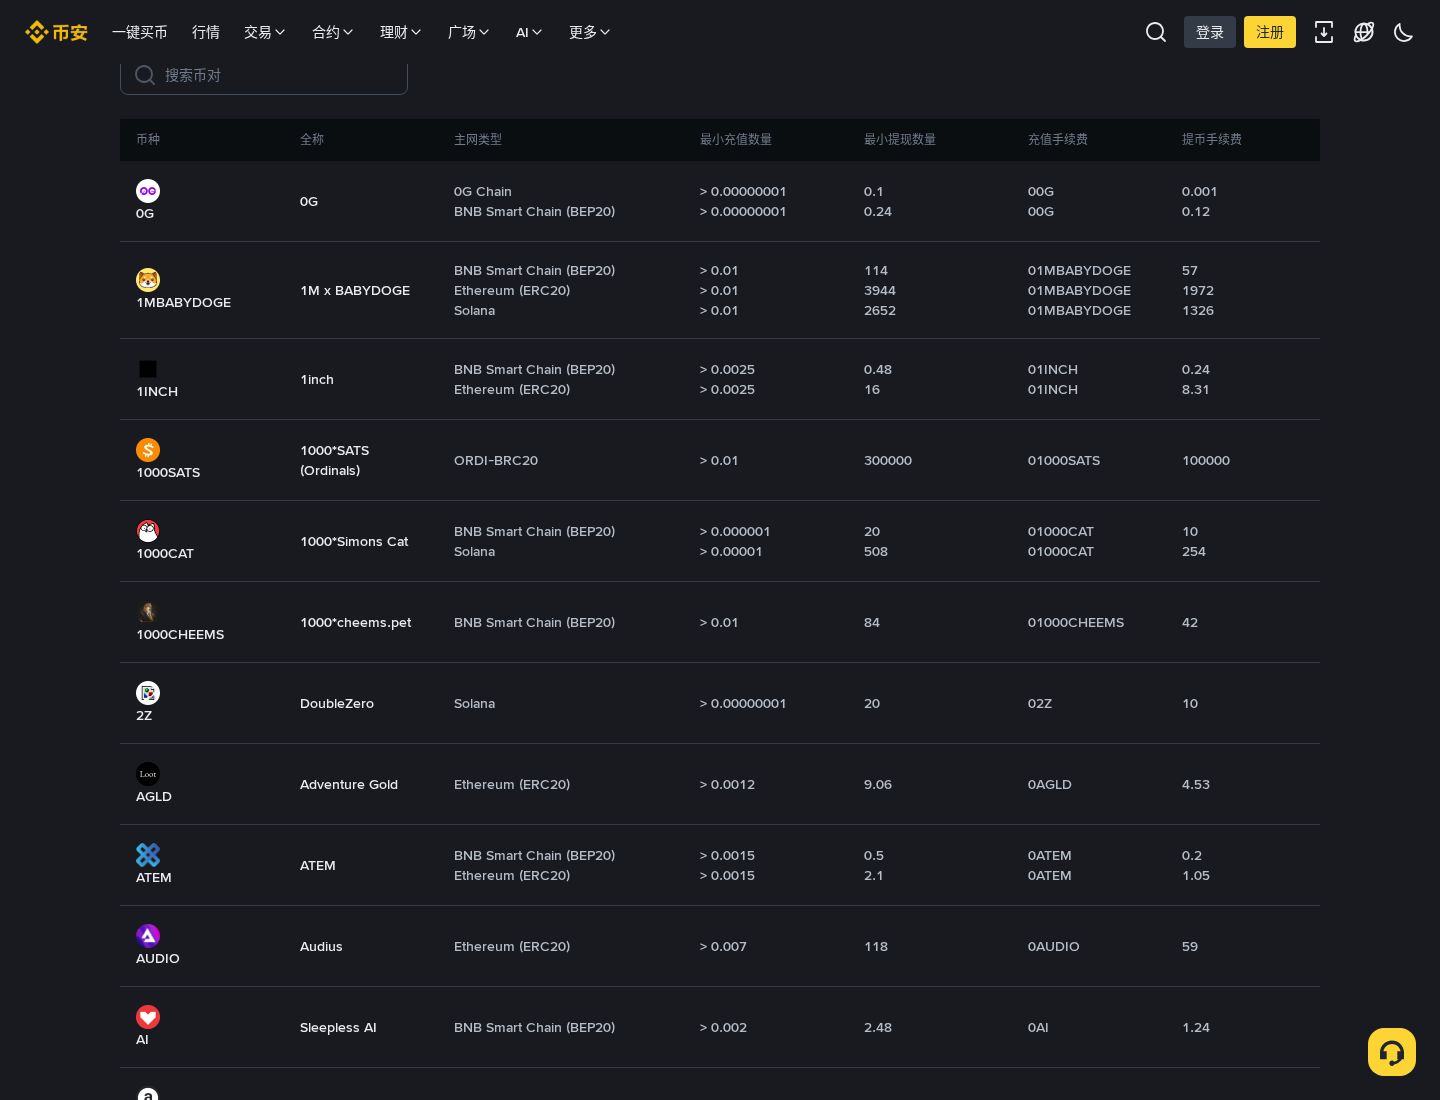Toggle dark mode moon icon
This screenshot has width=1440, height=1100.
pyautogui.click(x=1404, y=32)
